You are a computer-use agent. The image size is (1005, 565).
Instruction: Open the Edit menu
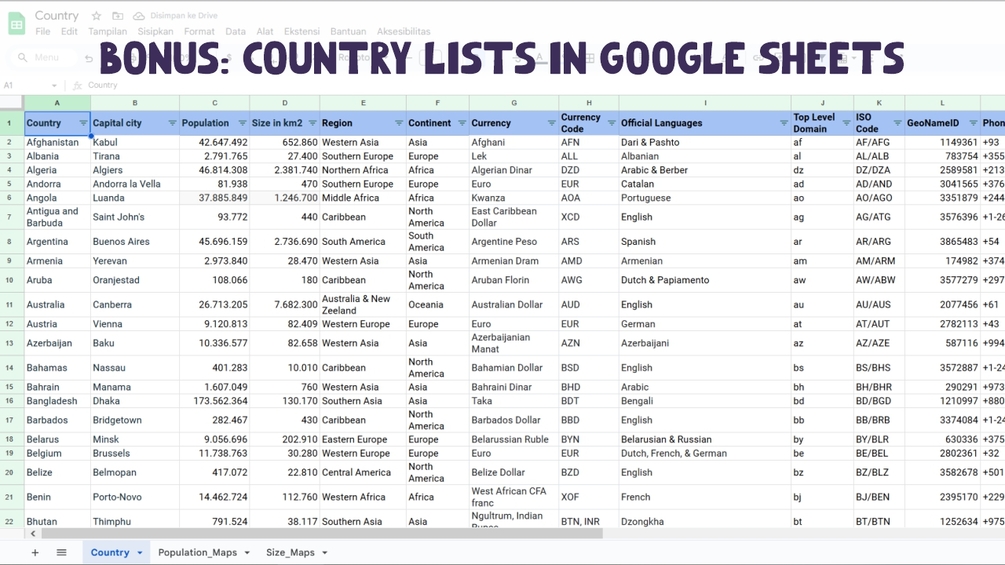tap(69, 31)
